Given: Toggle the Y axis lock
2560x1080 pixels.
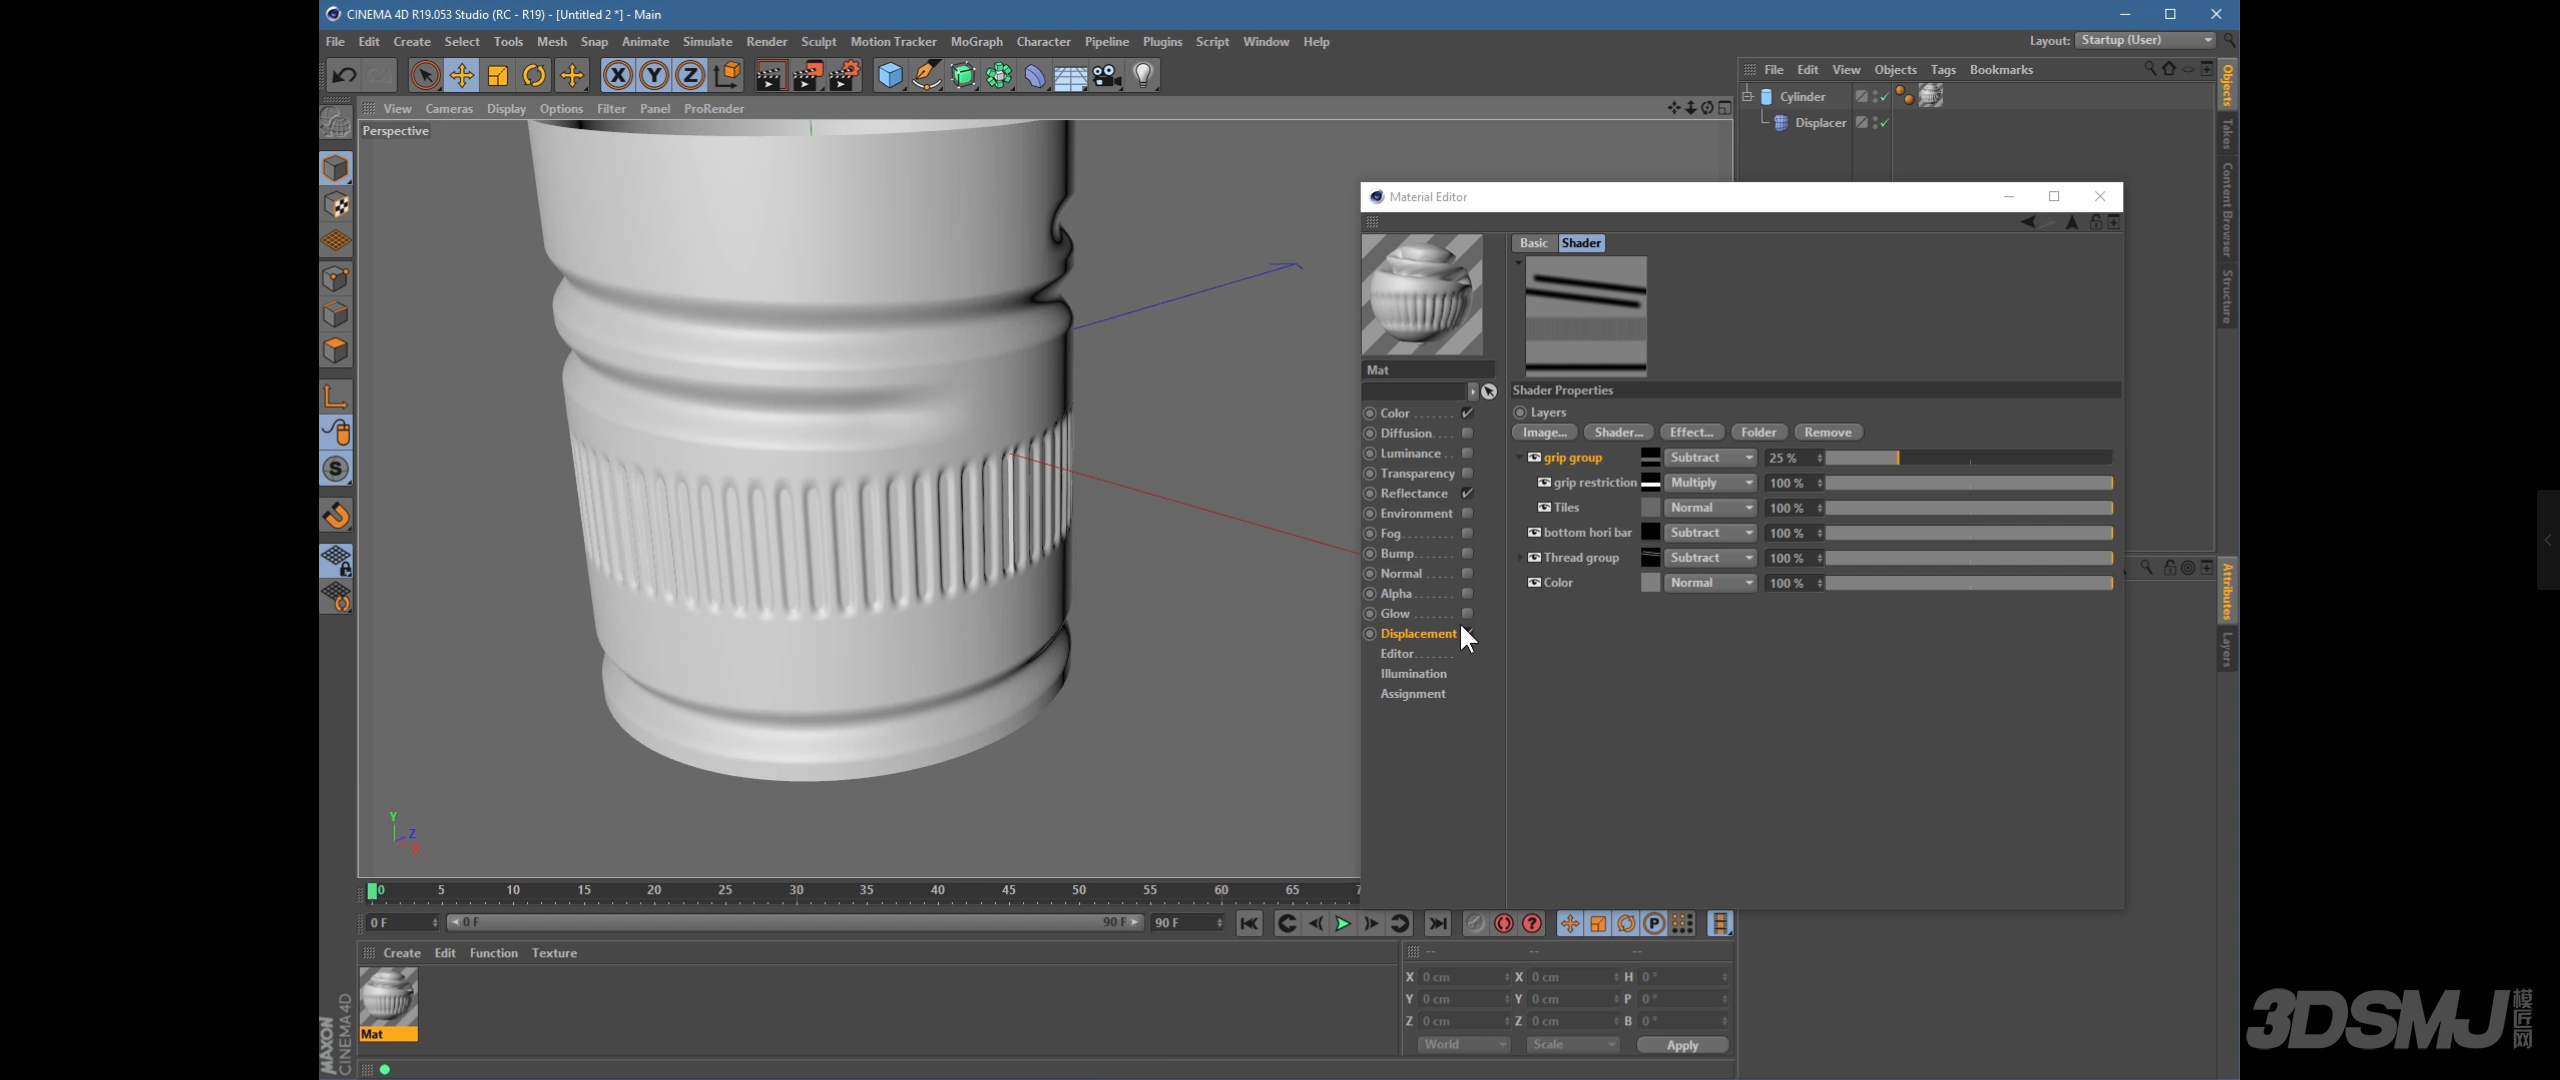Looking at the screenshot, I should (654, 75).
